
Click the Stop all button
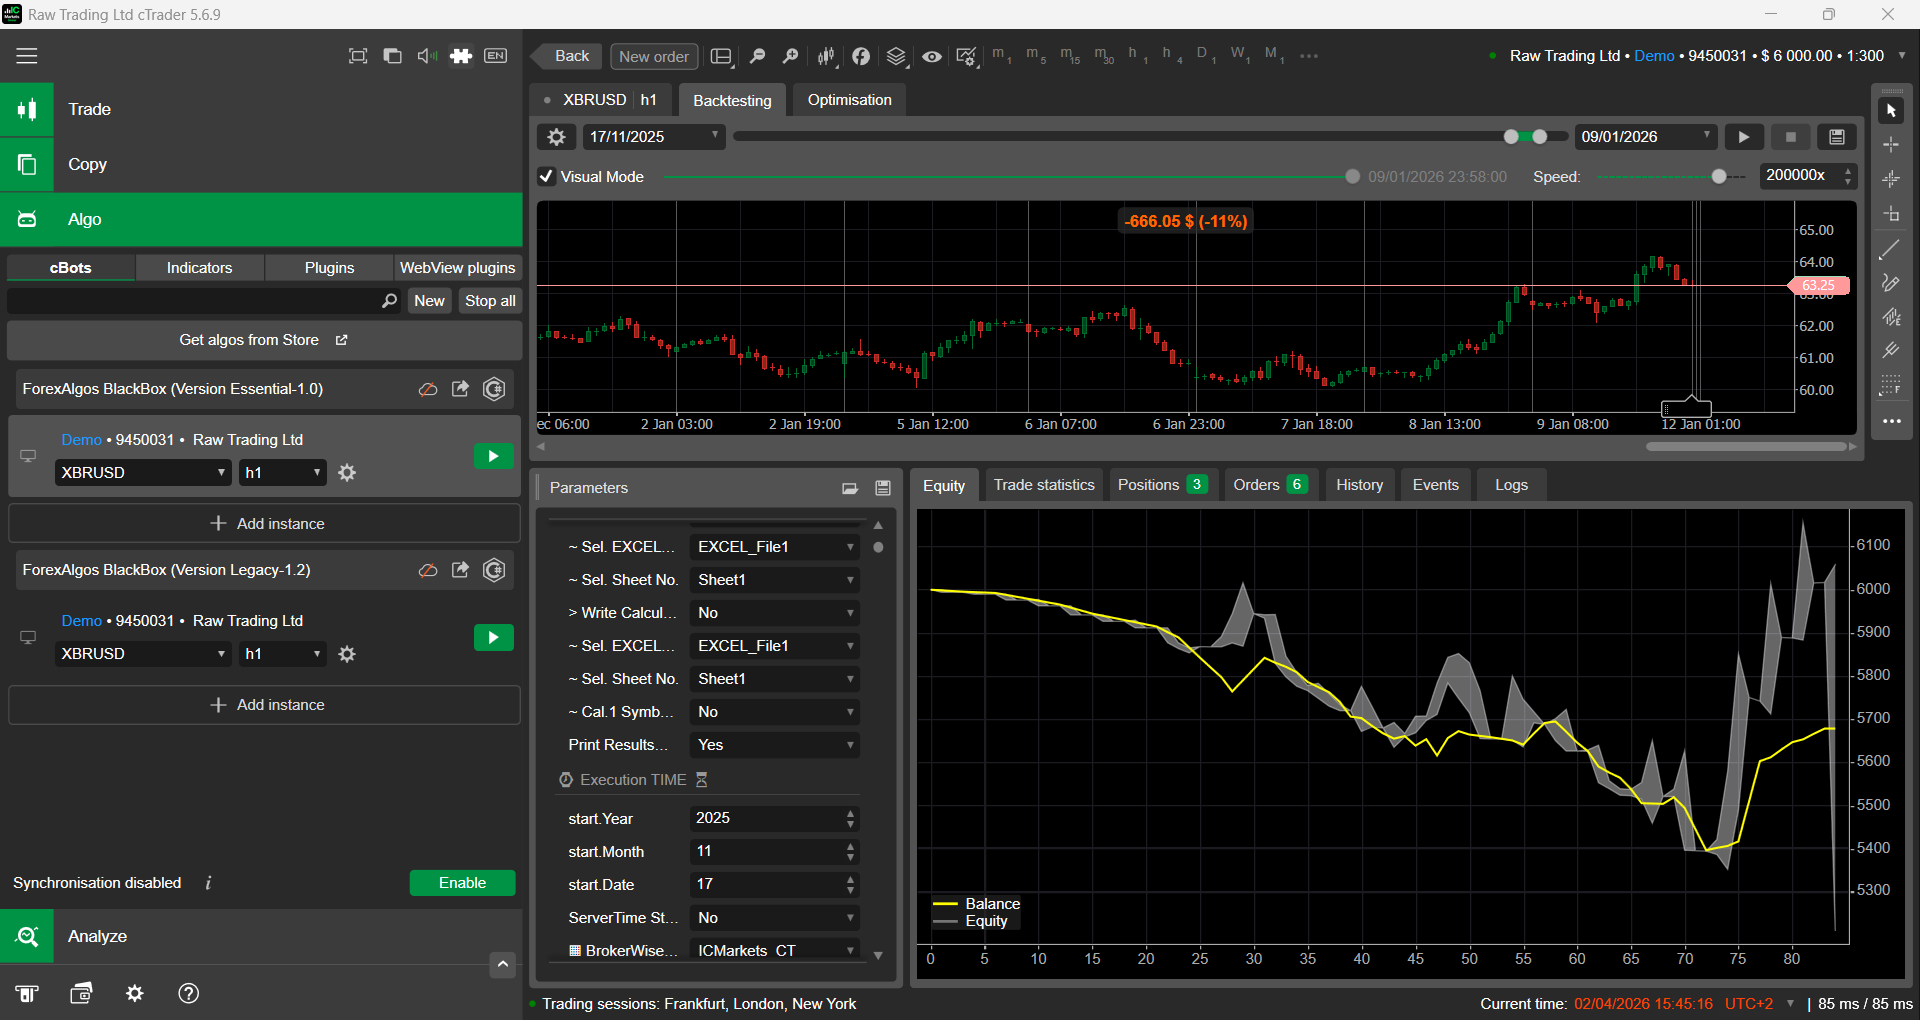pos(490,301)
